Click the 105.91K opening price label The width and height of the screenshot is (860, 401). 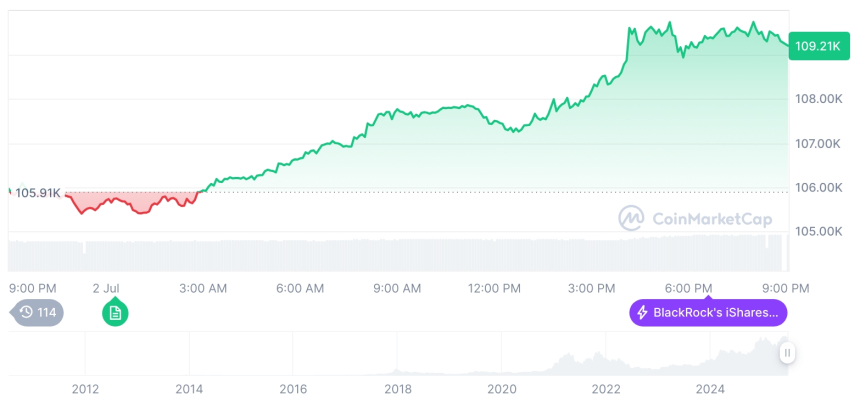[38, 193]
